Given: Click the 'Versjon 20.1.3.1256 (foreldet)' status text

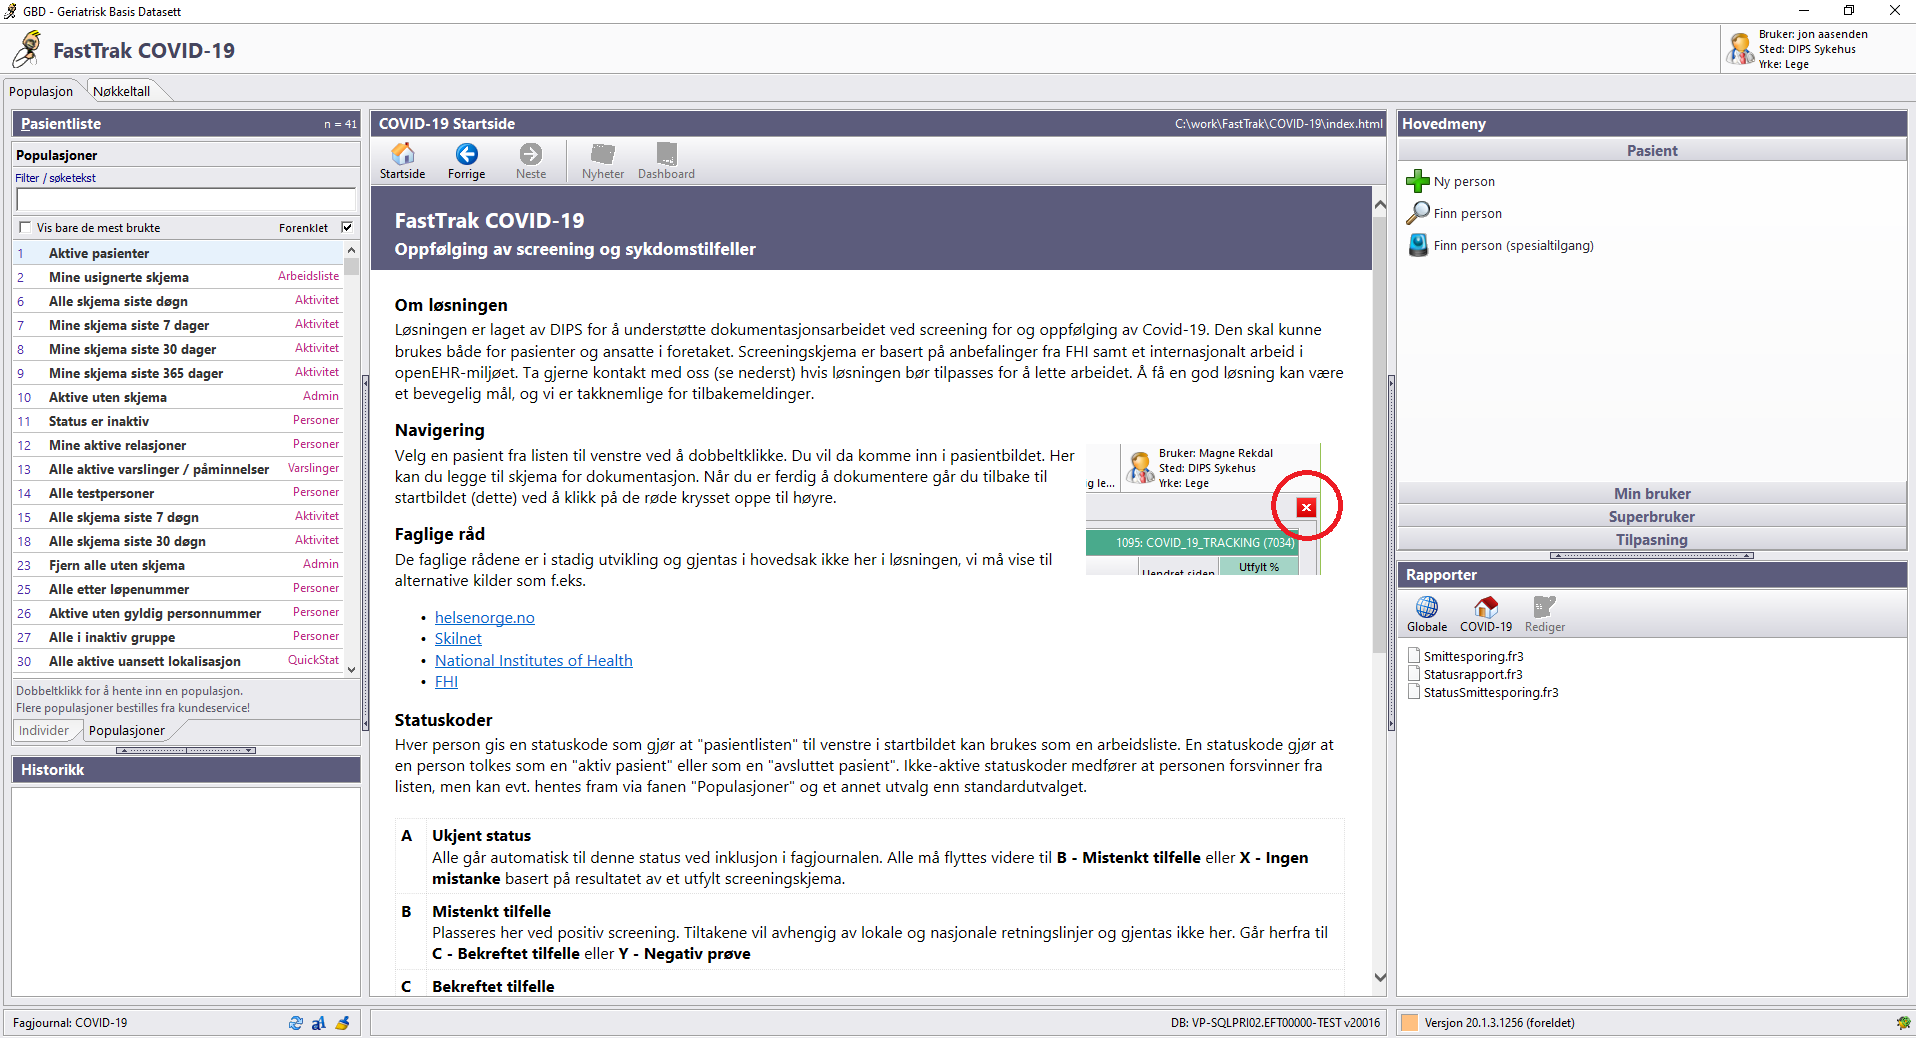Looking at the screenshot, I should click(1499, 1023).
